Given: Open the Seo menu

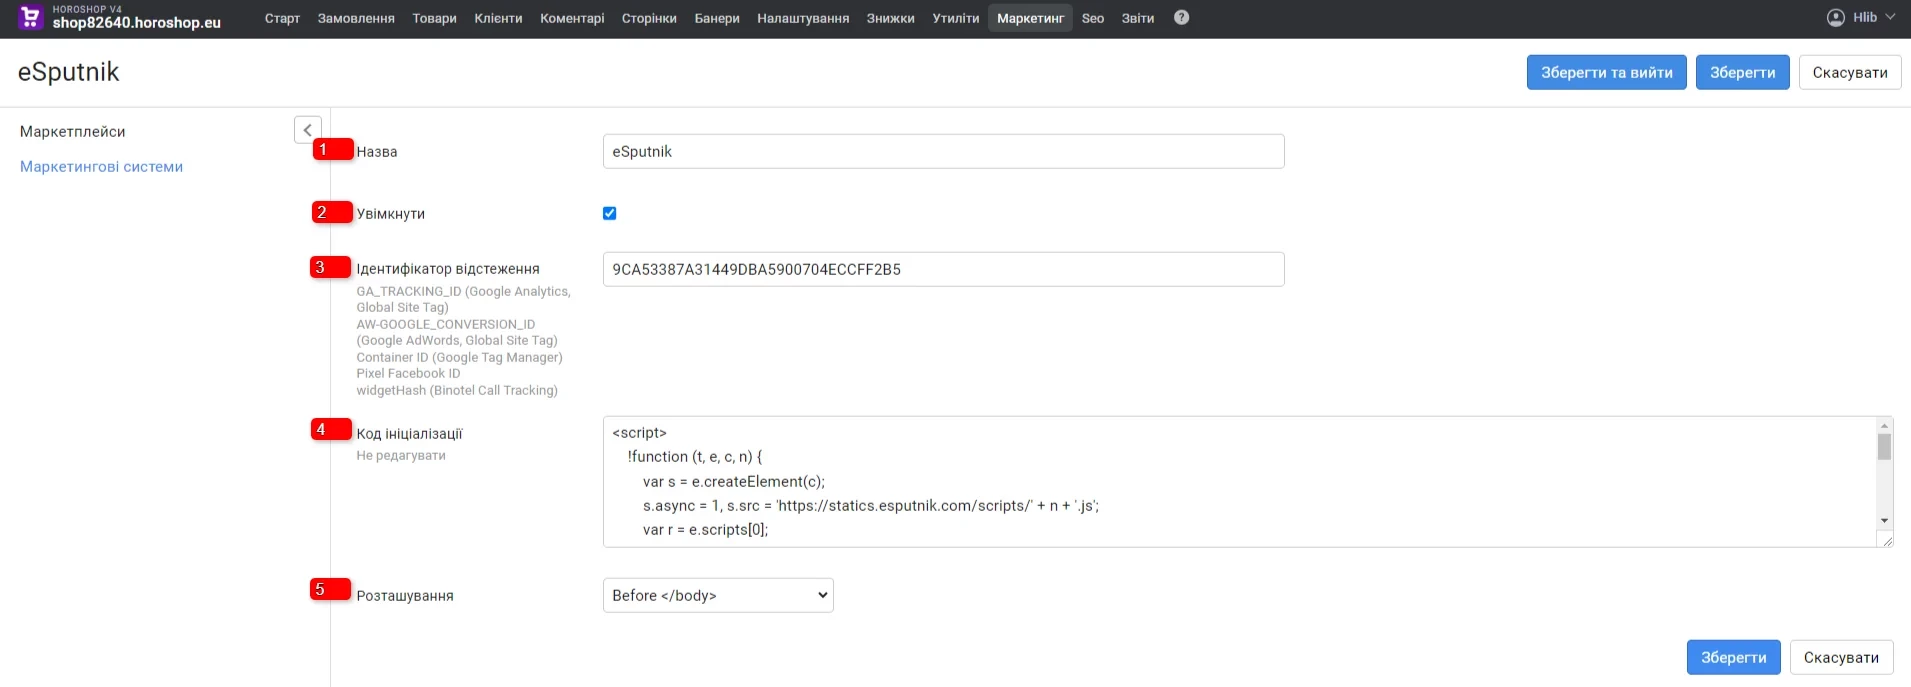Looking at the screenshot, I should point(1093,19).
